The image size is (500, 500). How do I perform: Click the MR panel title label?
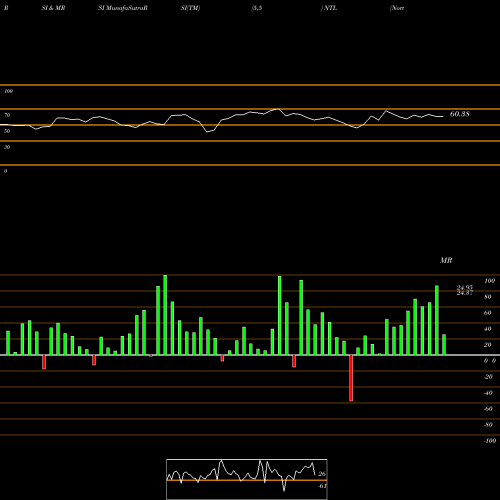(446, 260)
